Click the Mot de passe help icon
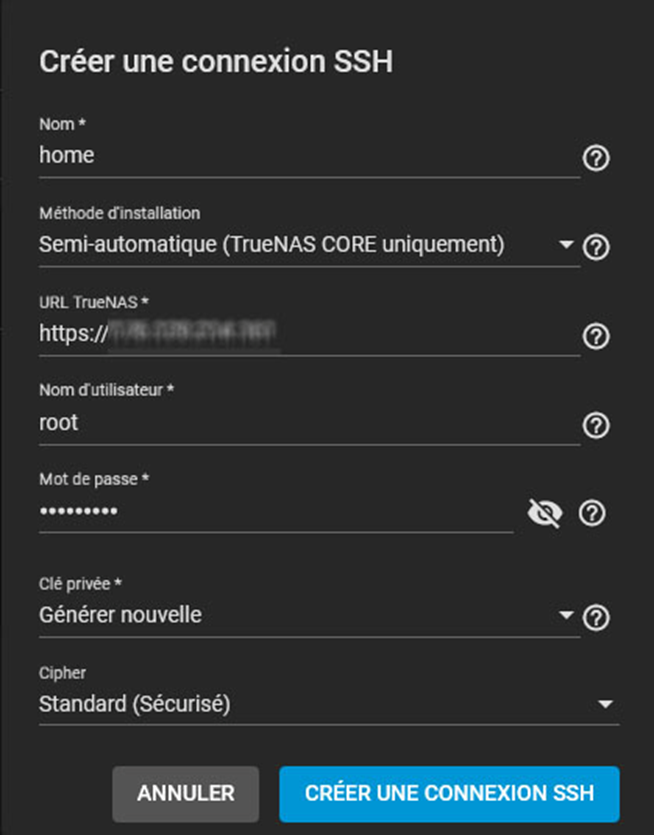Image resolution: width=654 pixels, height=835 pixels. point(593,513)
